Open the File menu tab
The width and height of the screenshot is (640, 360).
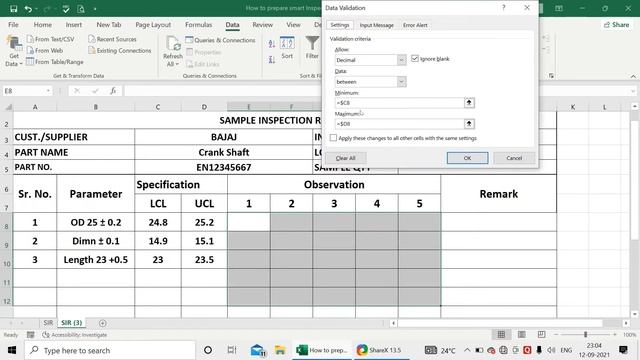pyautogui.click(x=13, y=25)
